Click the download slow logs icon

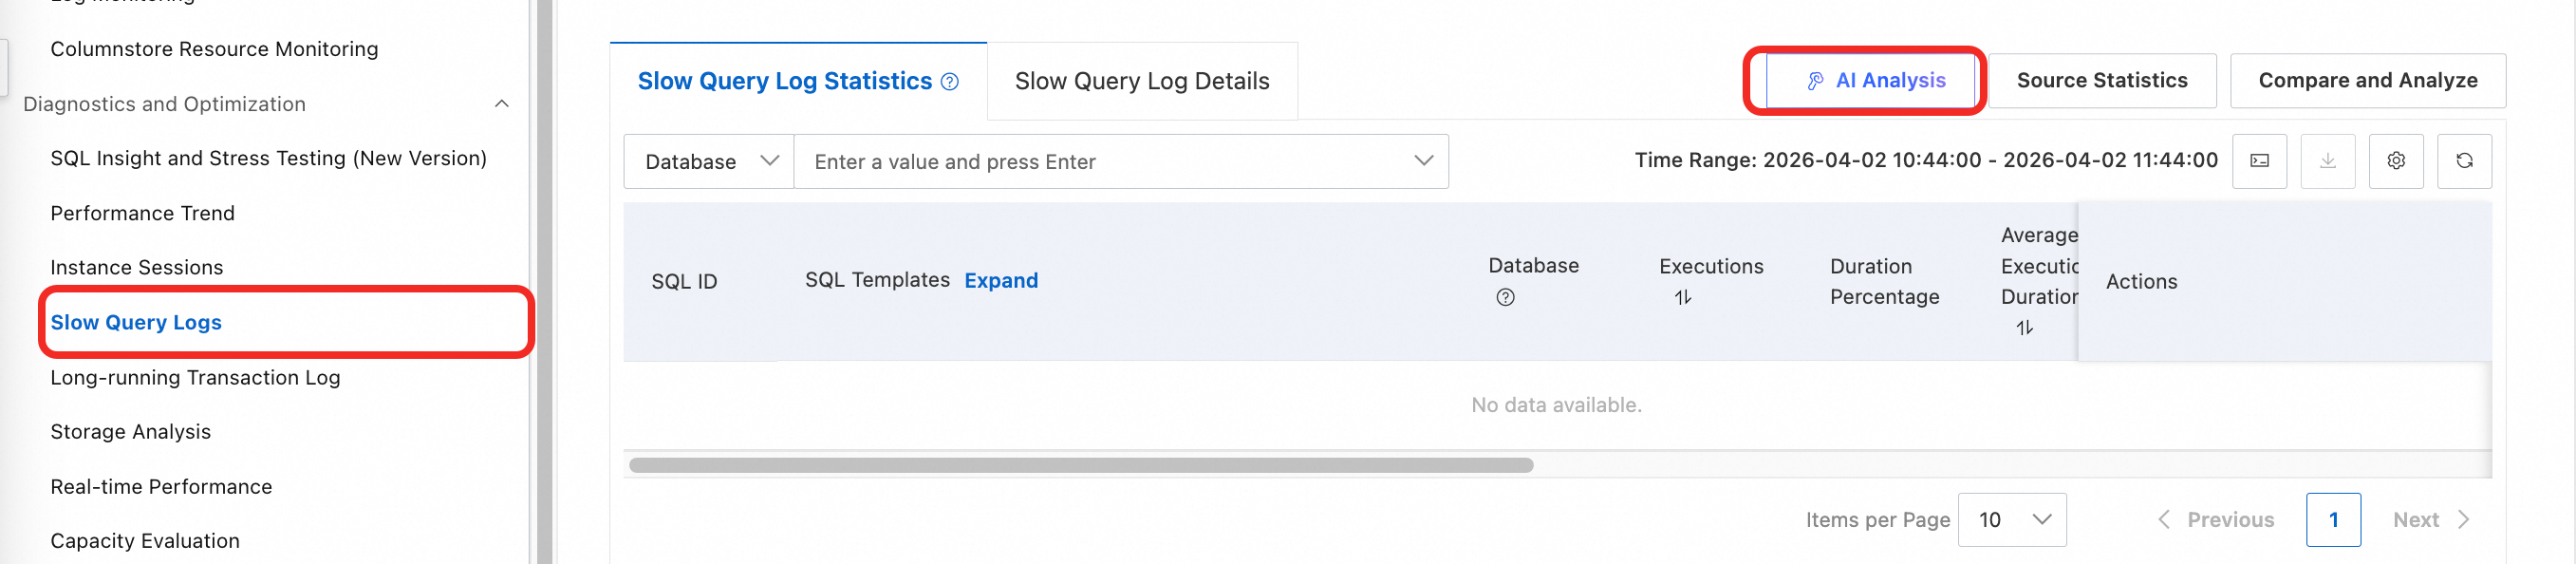tap(2327, 161)
